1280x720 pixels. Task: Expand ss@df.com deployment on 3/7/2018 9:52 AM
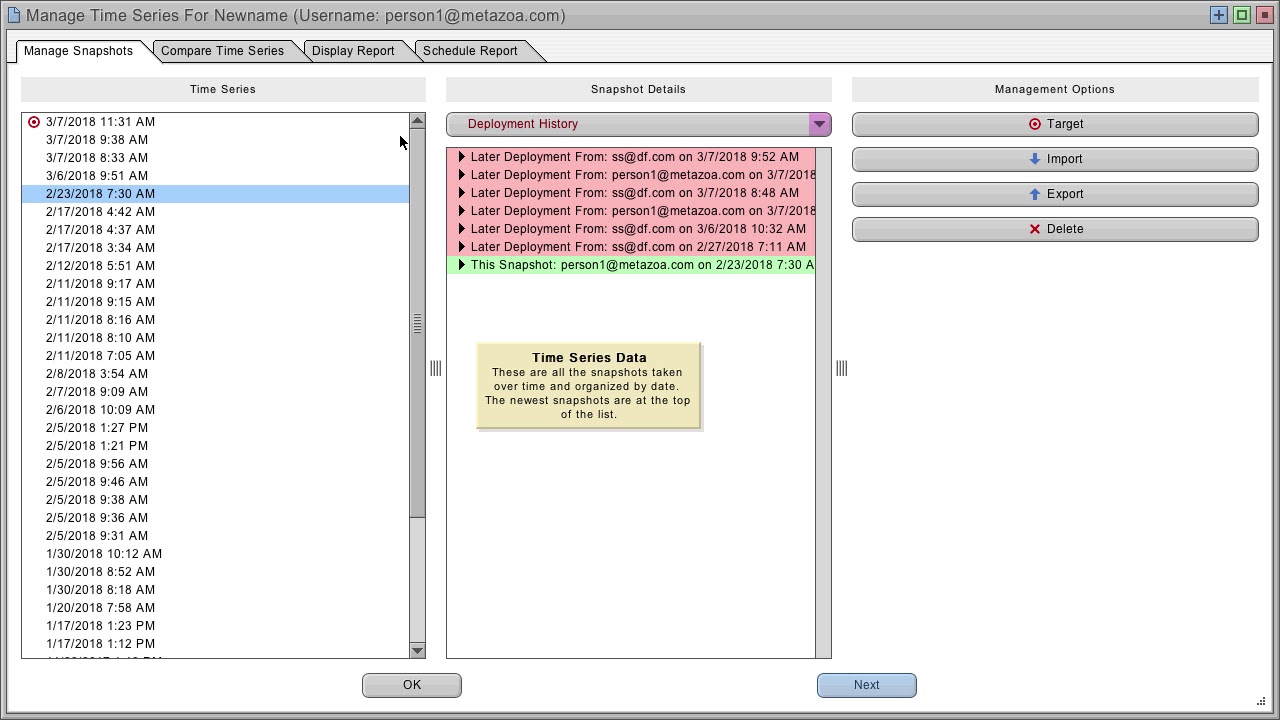tap(462, 157)
